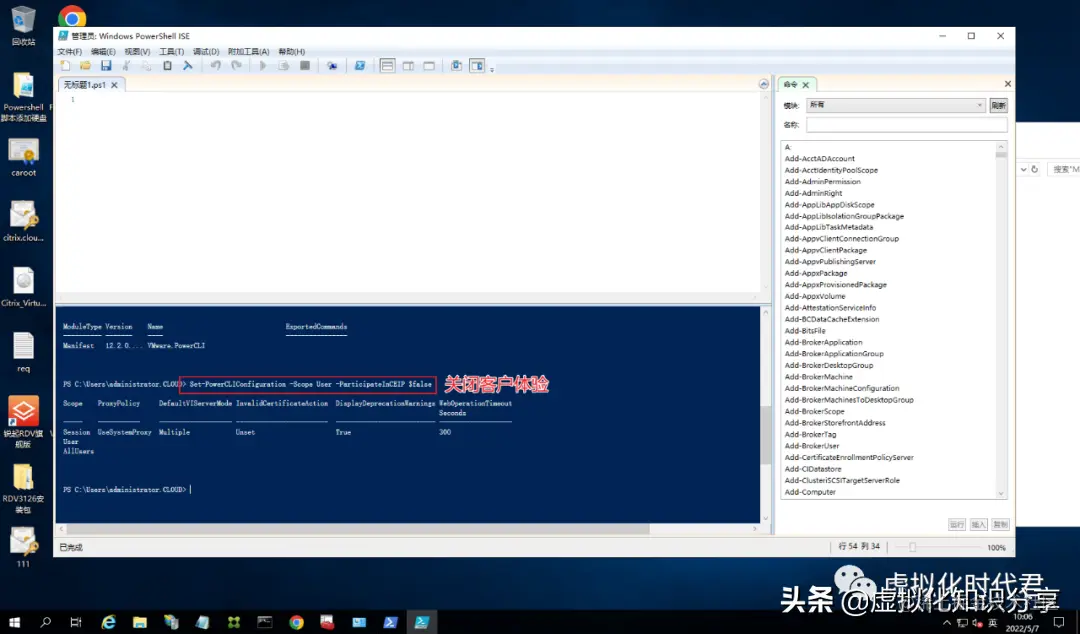Save the script using the Save toolbar icon
The image size is (1080, 634).
pos(108,65)
